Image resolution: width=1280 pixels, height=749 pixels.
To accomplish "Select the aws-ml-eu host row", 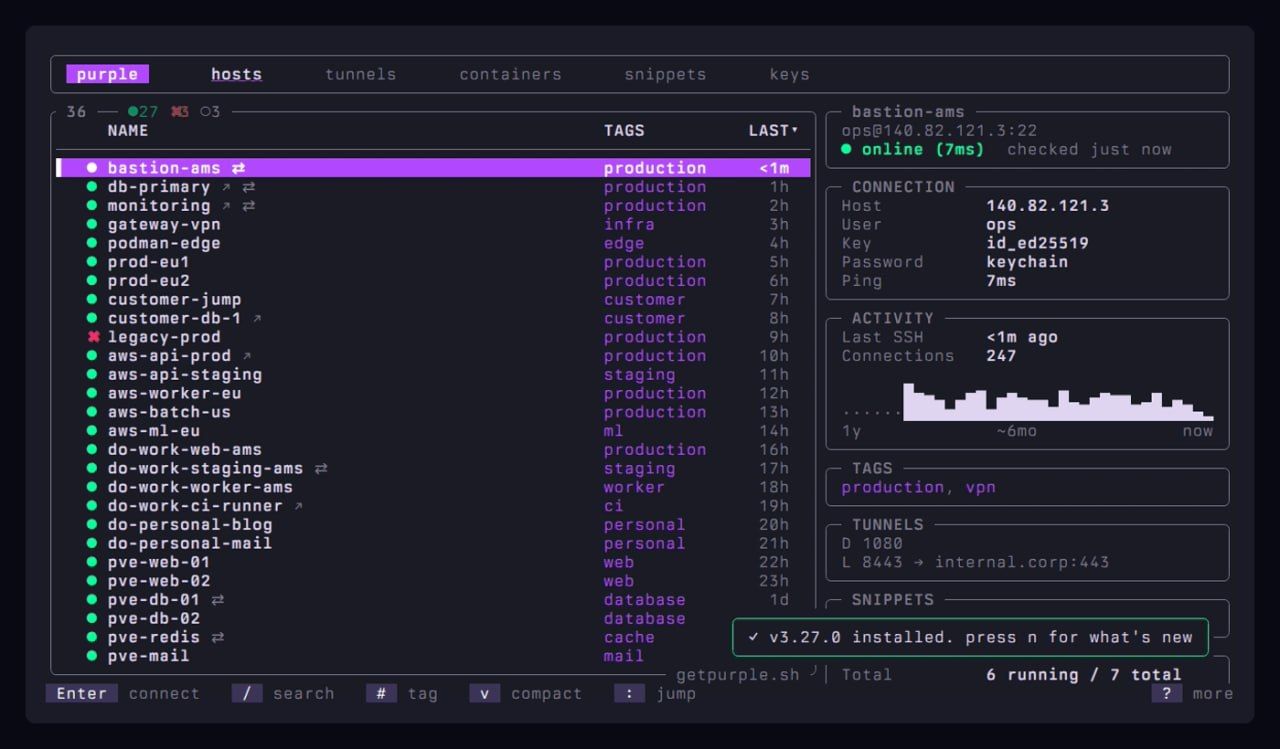I will click(433, 431).
